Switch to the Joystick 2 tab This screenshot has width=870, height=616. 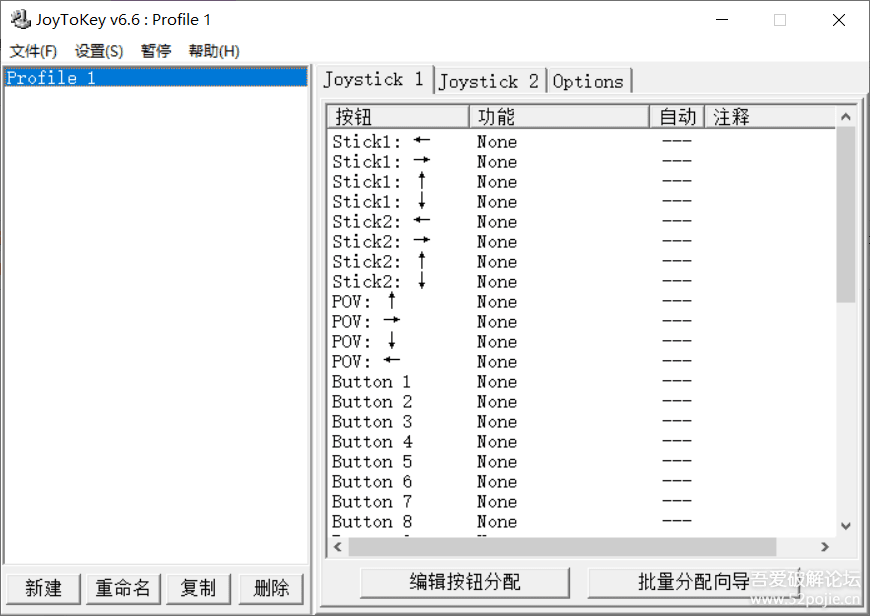[489, 81]
